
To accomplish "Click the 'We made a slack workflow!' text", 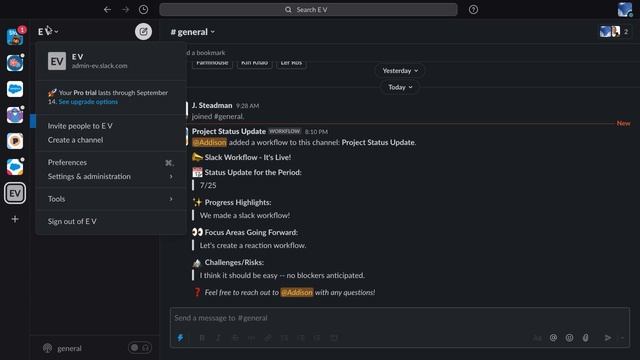I will [245, 215].
